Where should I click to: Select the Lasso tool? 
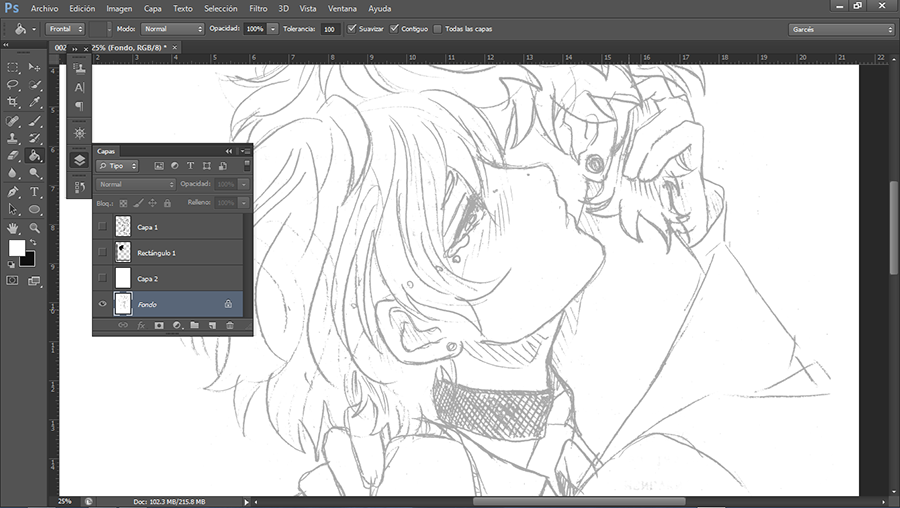click(13, 85)
